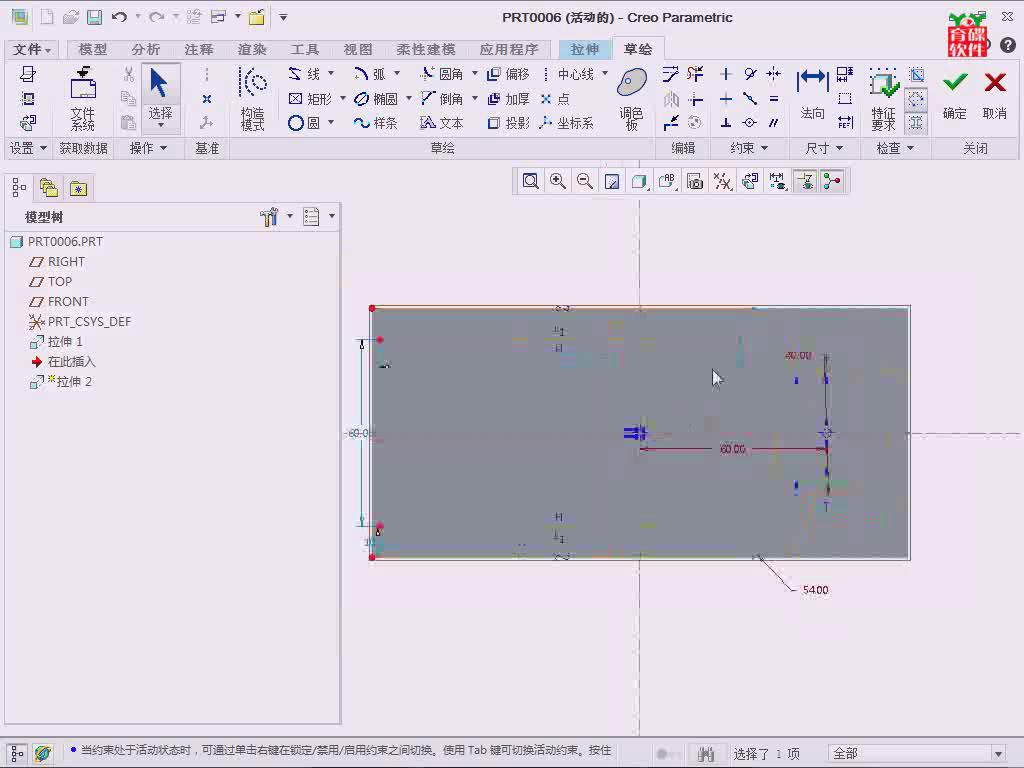
Task: Choose the Rectangle sketch tool
Action: (310, 99)
